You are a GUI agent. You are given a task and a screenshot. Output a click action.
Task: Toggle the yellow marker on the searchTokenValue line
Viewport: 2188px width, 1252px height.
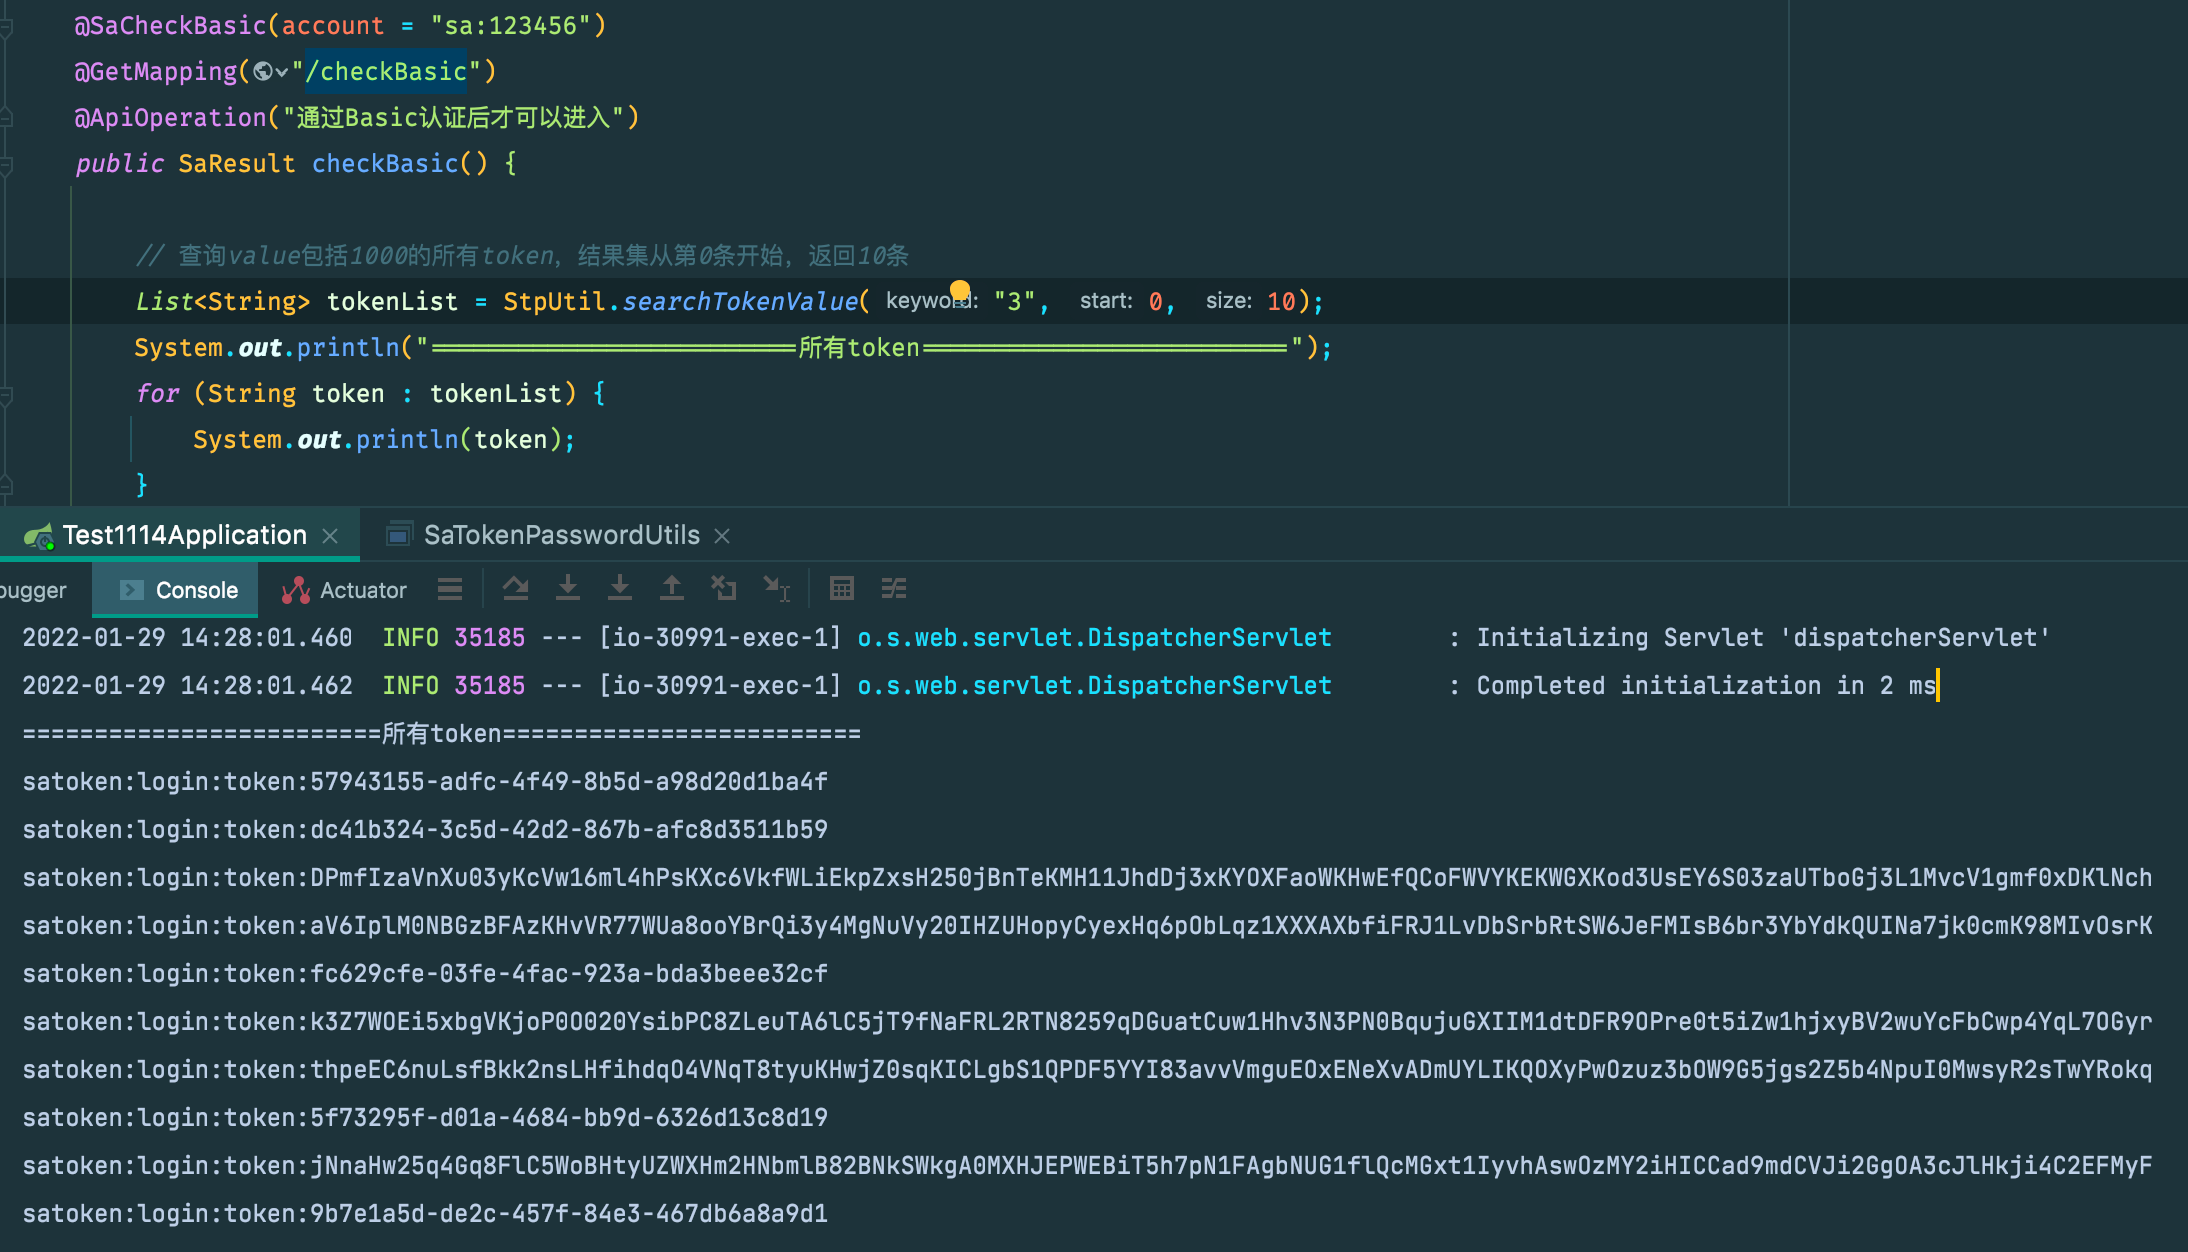point(958,291)
